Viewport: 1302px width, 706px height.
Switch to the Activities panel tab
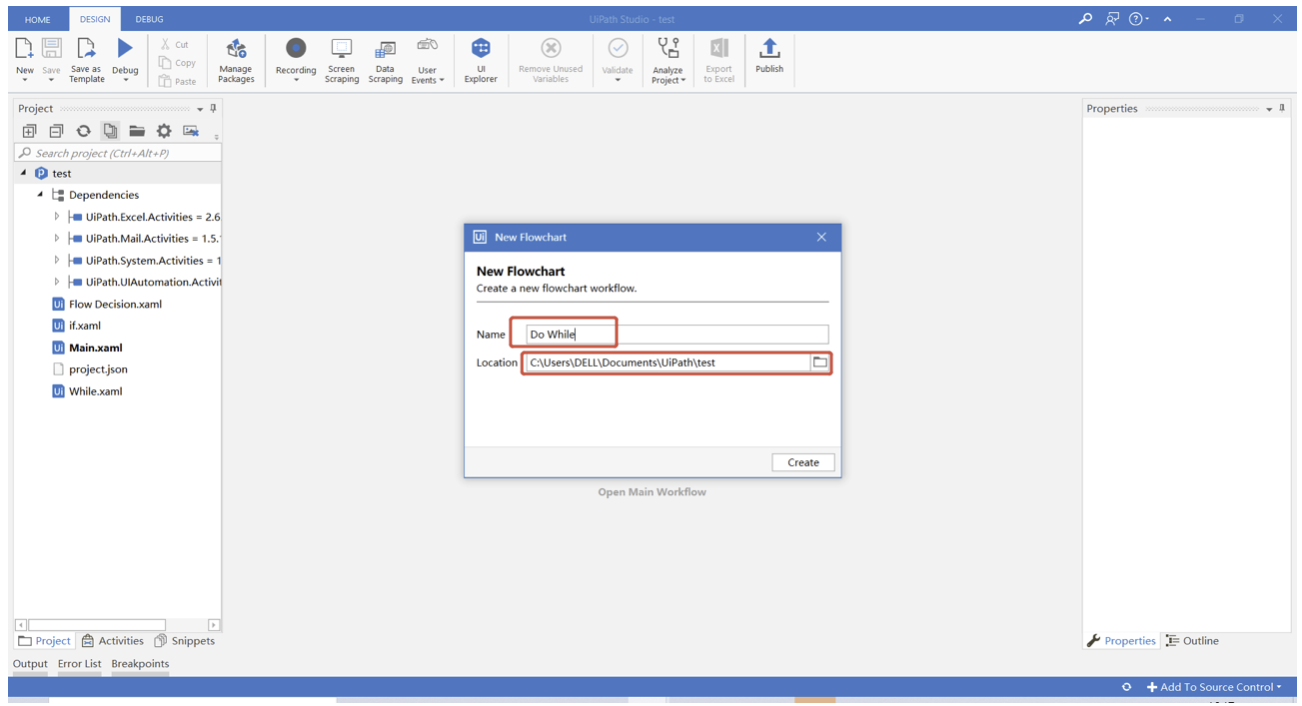[113, 641]
